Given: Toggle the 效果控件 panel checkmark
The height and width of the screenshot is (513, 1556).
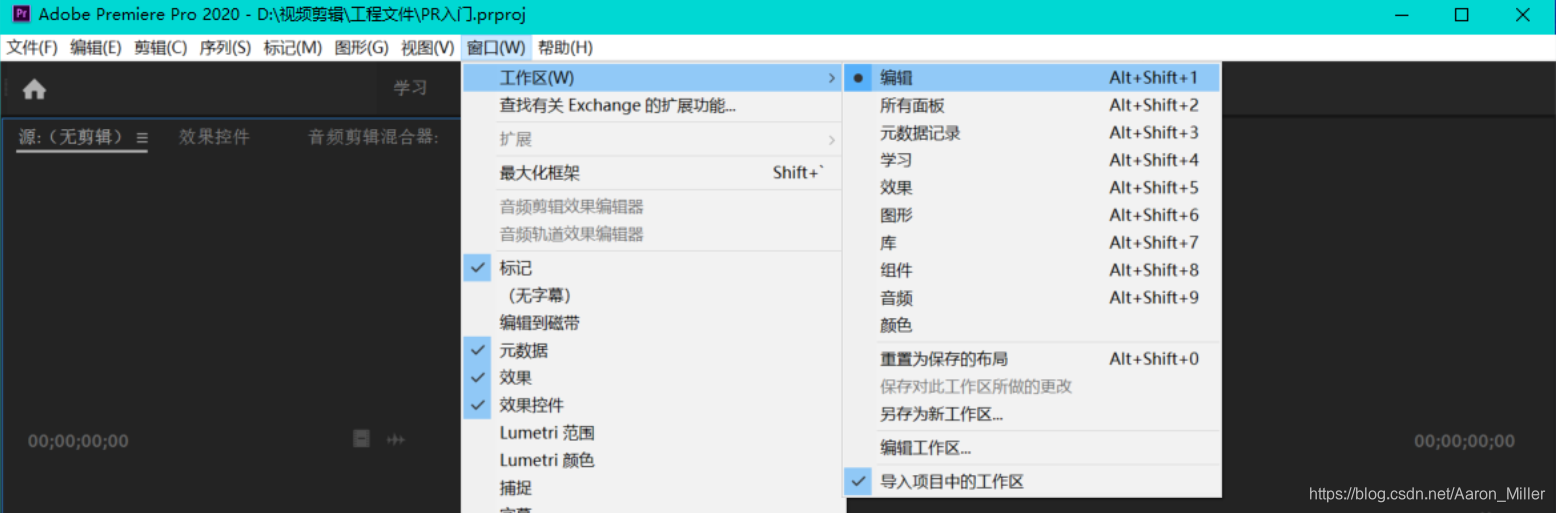Looking at the screenshot, I should [x=478, y=405].
